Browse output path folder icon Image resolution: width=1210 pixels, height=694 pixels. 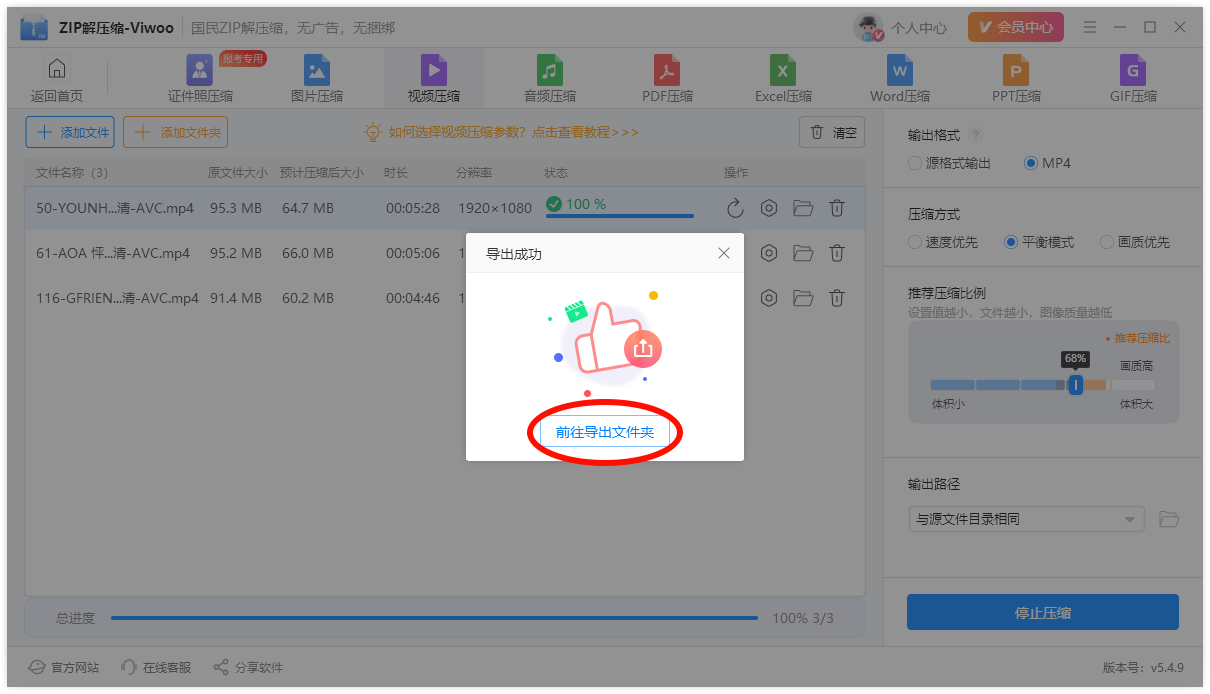[1169, 519]
